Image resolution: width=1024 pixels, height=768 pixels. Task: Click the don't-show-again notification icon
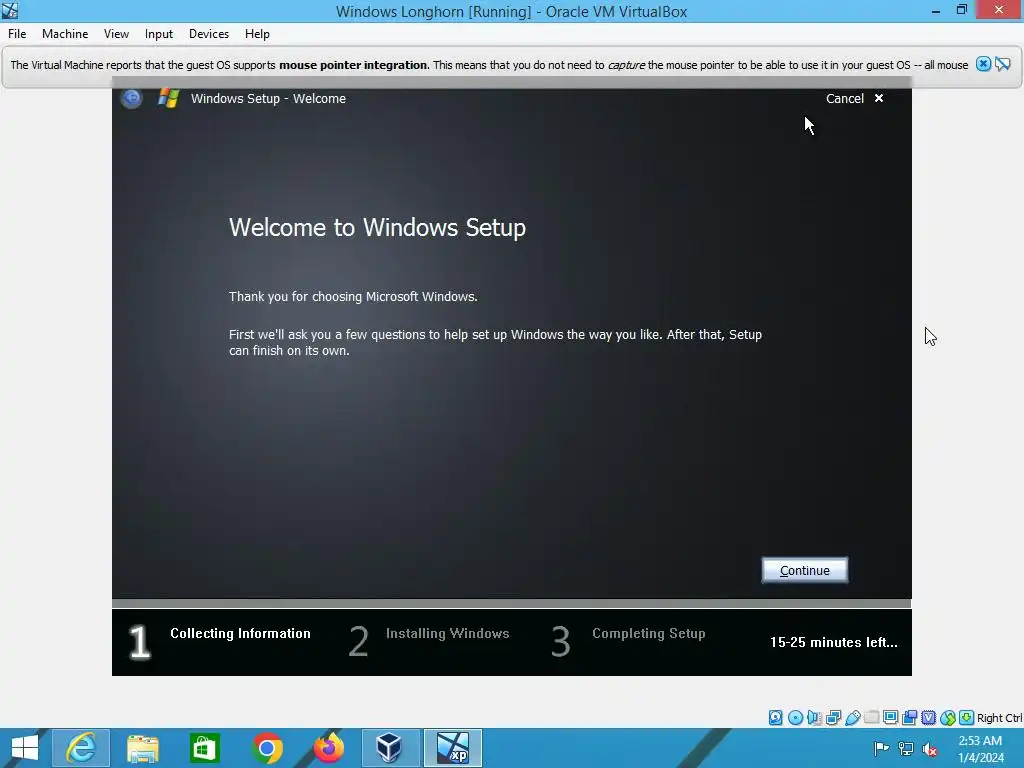[1002, 64]
